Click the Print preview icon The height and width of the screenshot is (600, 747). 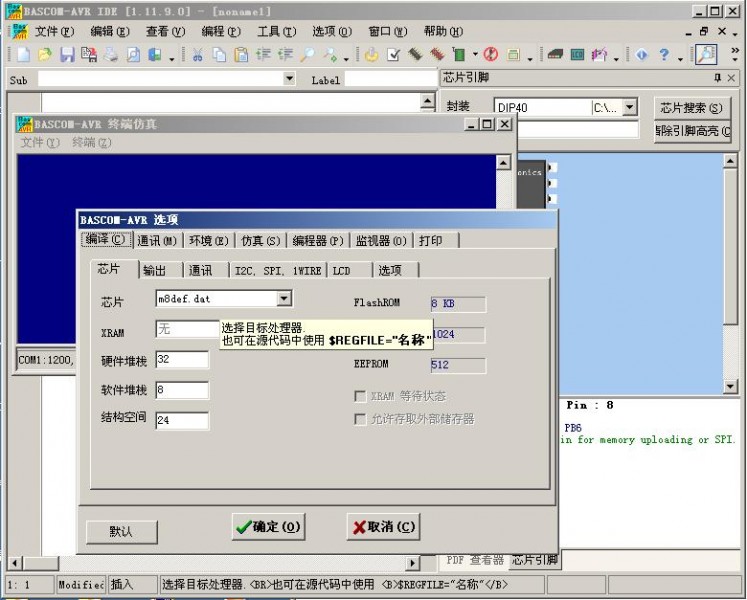(133, 54)
